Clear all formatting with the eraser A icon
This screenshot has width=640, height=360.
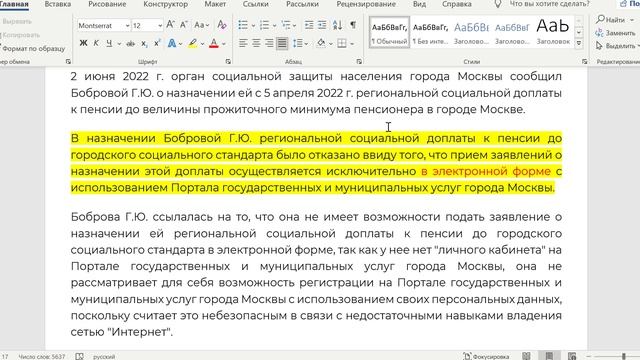[x=222, y=25]
